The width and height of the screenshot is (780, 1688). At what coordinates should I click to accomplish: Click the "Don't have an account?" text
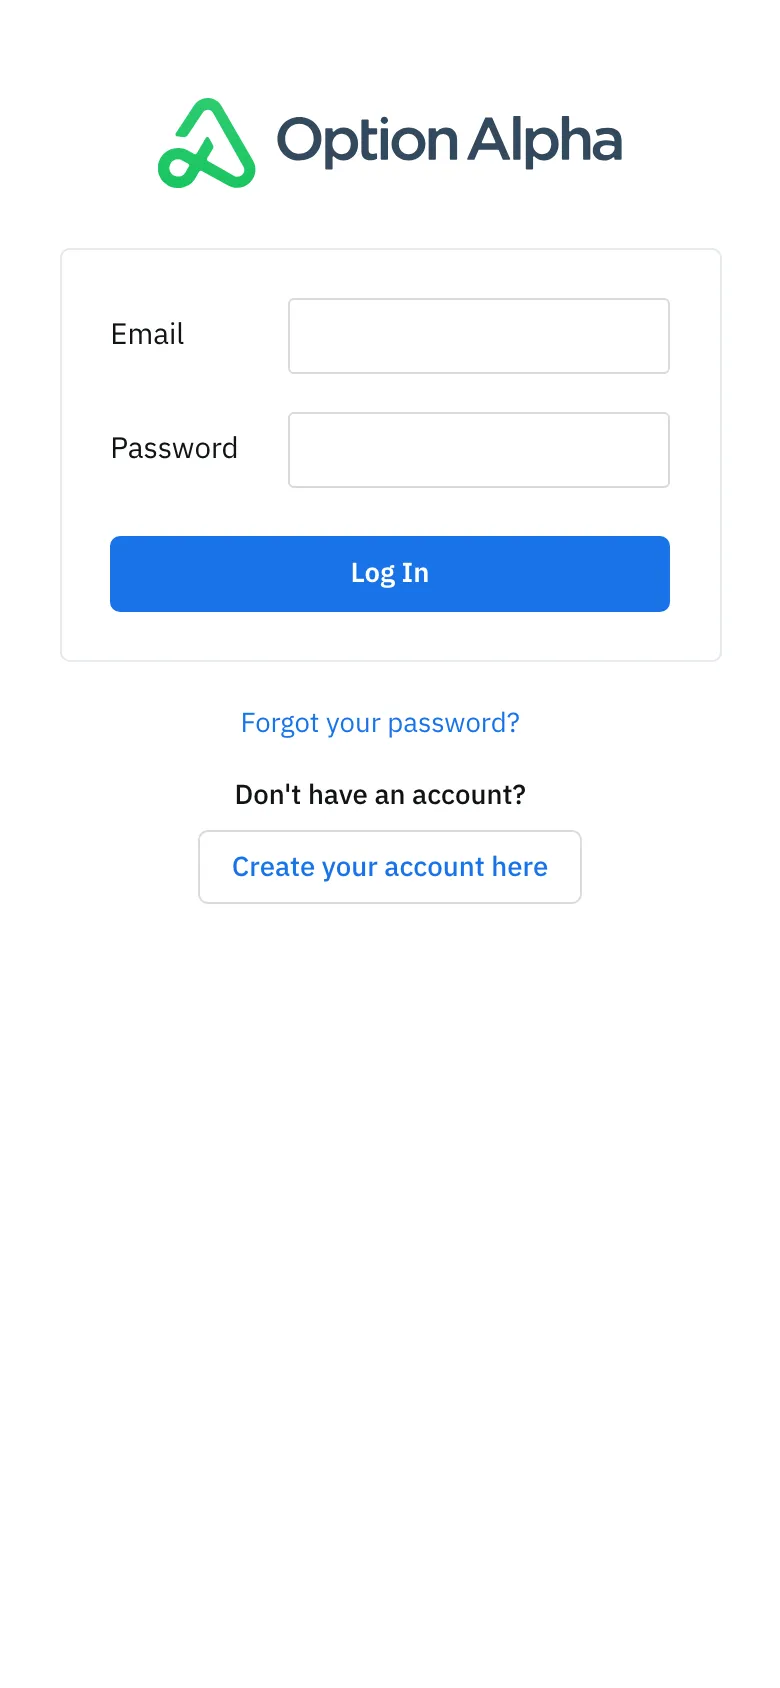(x=380, y=795)
